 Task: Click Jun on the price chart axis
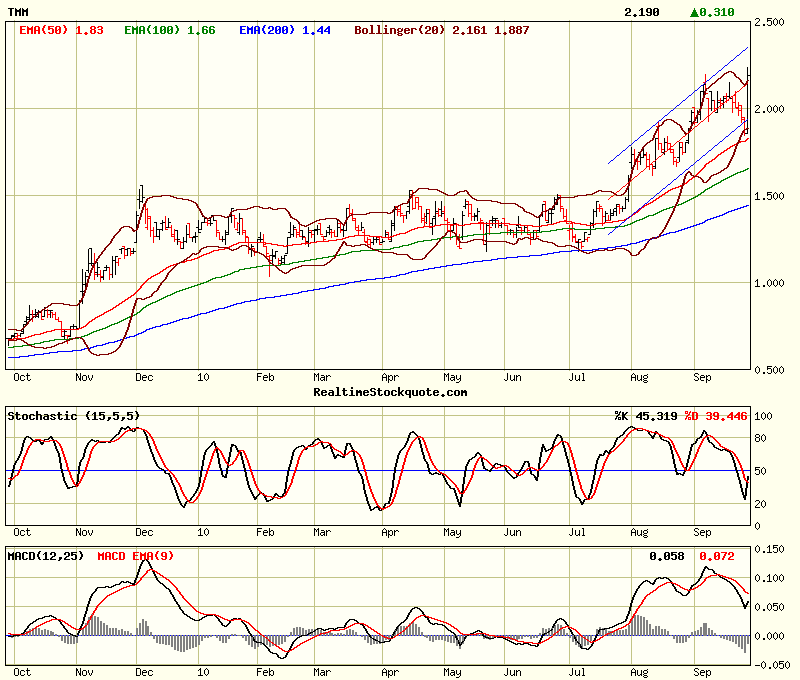(x=512, y=377)
